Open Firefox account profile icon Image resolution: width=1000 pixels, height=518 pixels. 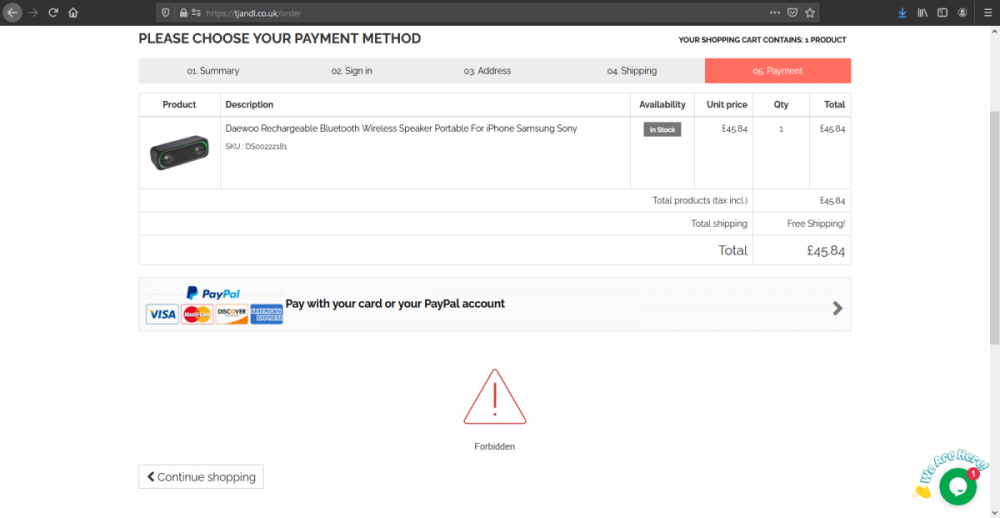pyautogui.click(x=962, y=13)
